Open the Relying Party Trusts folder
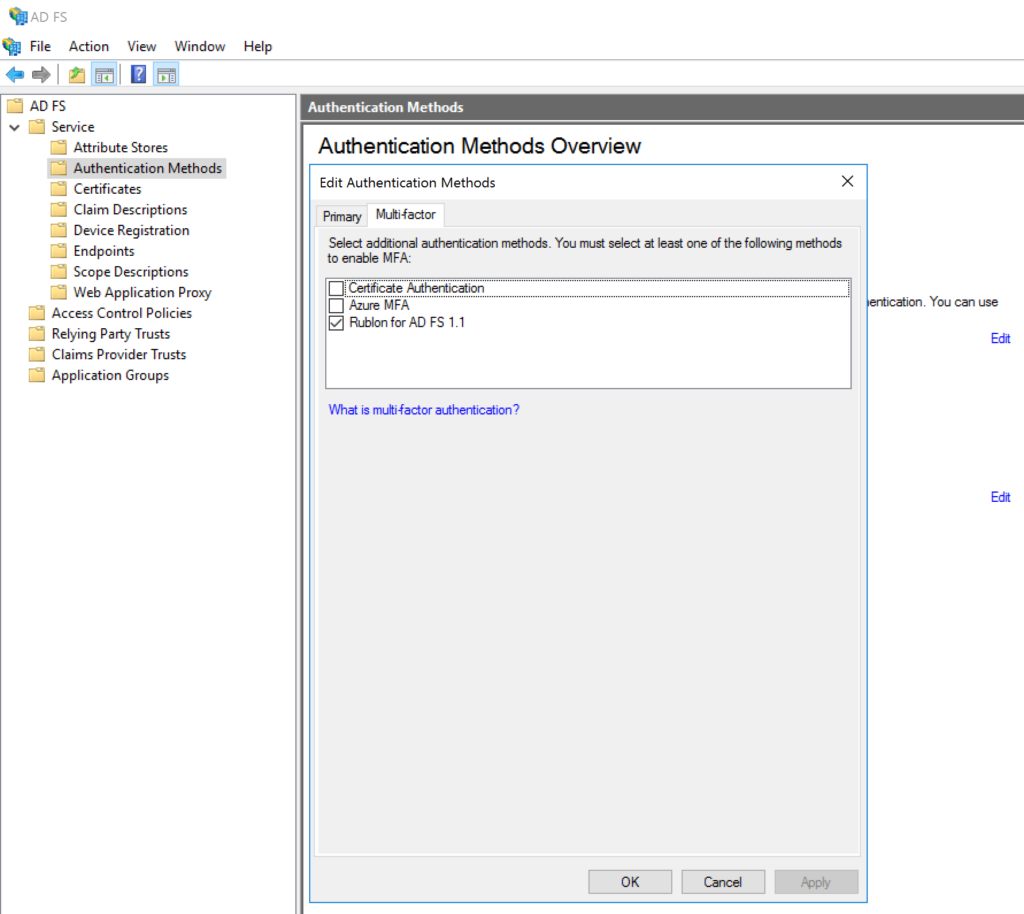 (x=110, y=334)
